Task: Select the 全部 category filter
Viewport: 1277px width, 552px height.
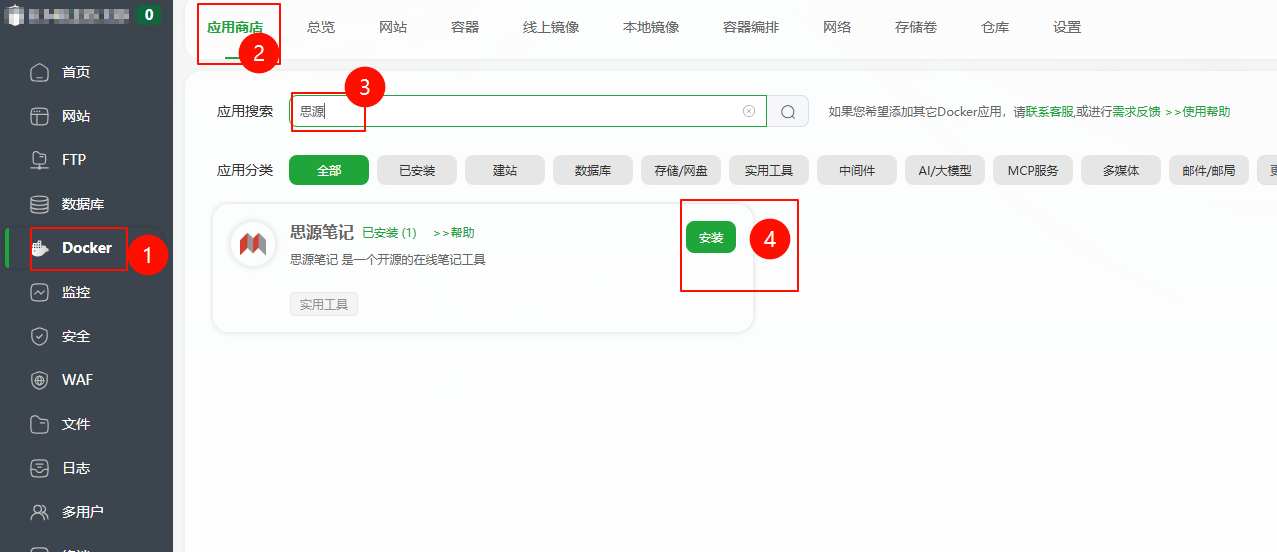Action: tap(329, 170)
